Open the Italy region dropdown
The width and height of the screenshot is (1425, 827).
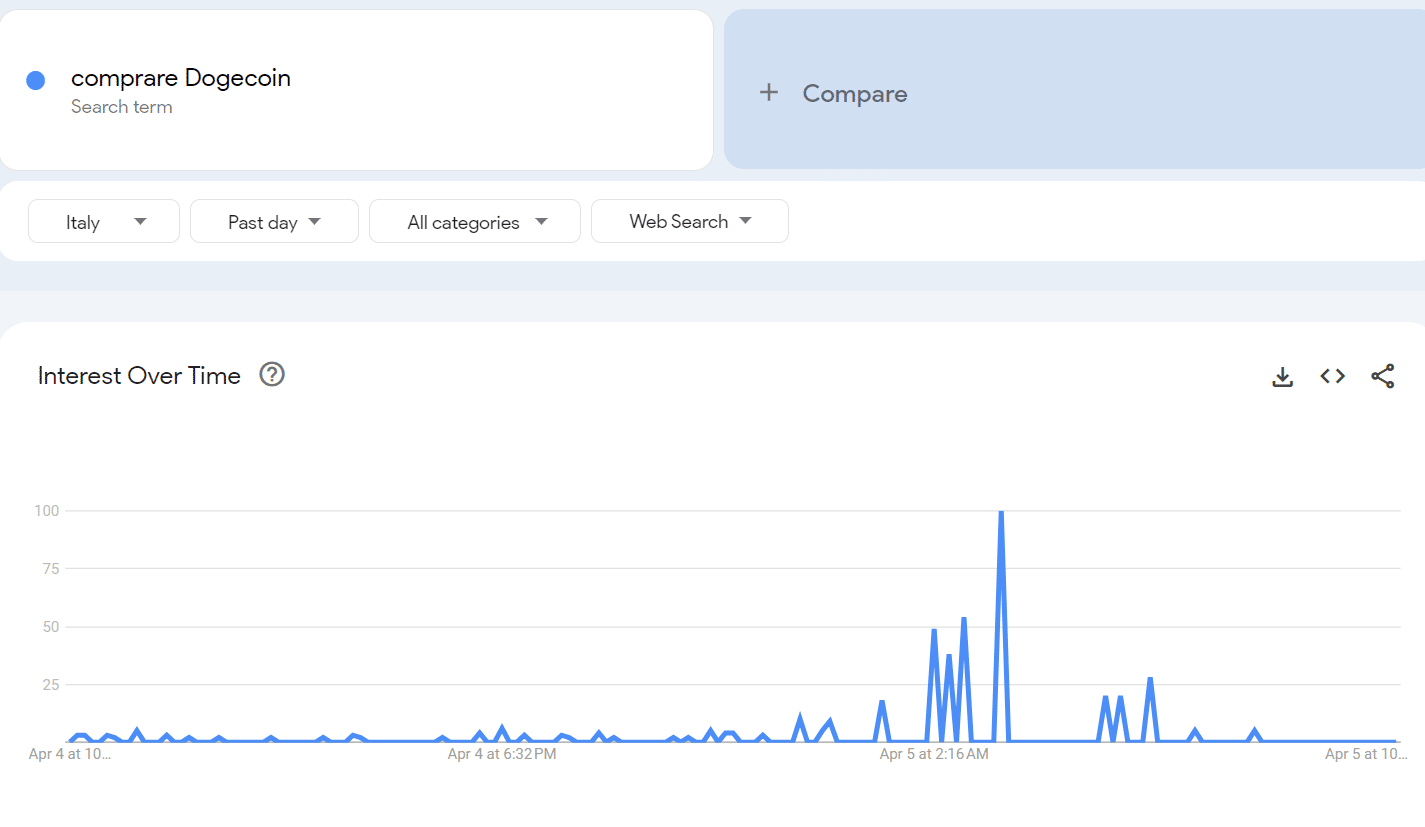click(104, 221)
